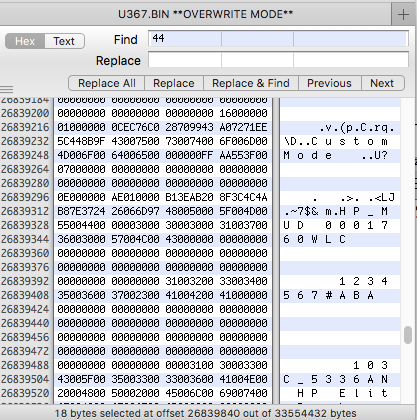Image resolution: width=417 pixels, height=420 pixels.
Task: Click hex group B87E3724
Action: (x=81, y=211)
